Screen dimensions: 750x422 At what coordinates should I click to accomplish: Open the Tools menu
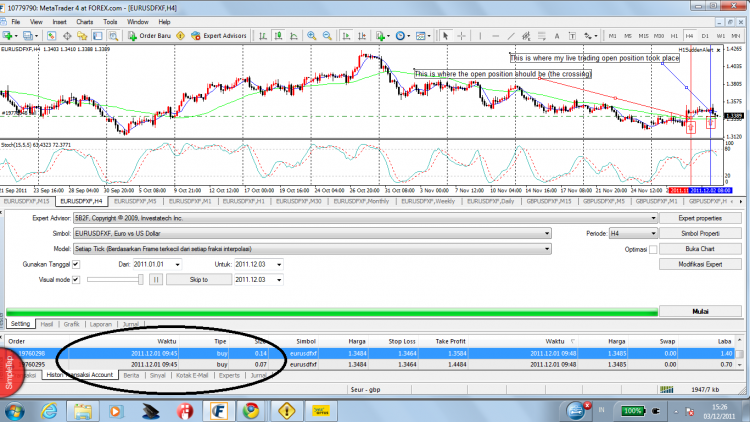110,22
